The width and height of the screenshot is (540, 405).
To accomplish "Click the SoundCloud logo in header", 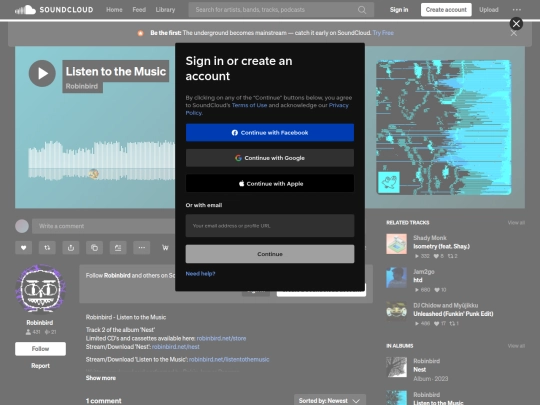I will tap(54, 10).
